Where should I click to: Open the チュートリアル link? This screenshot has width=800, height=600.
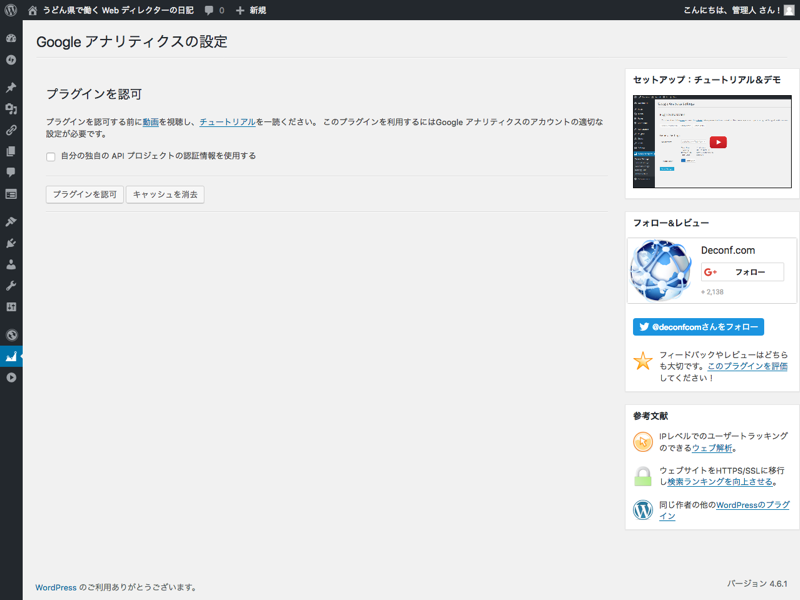pyautogui.click(x=228, y=122)
